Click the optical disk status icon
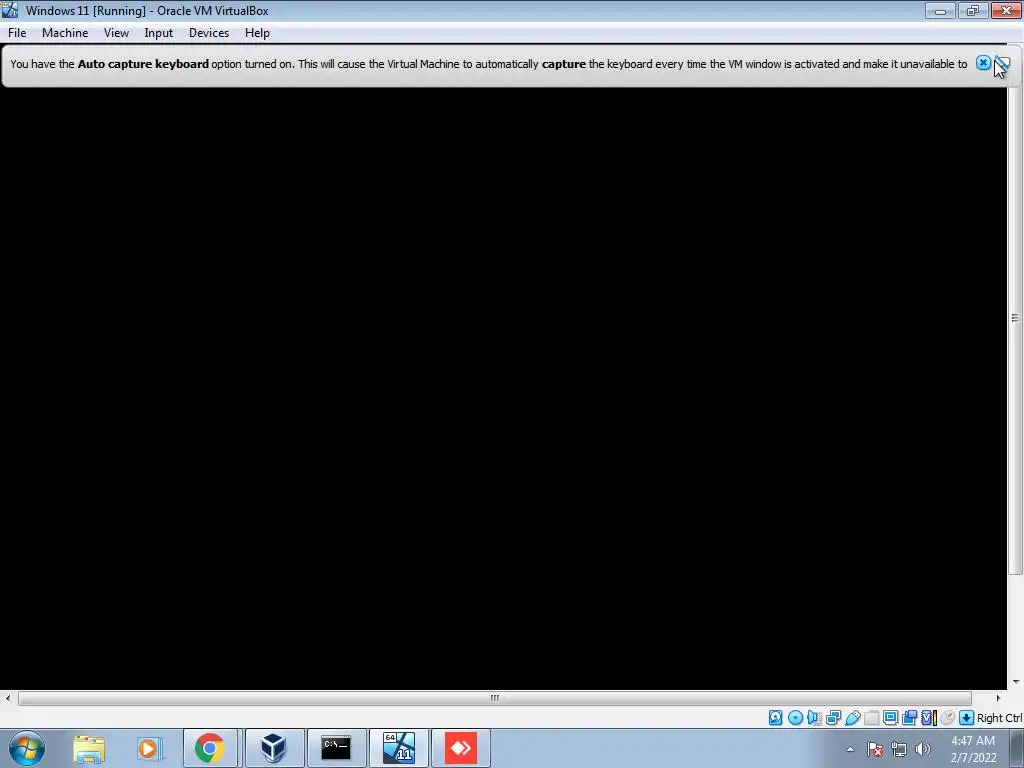Image resolution: width=1024 pixels, height=768 pixels. [795, 718]
